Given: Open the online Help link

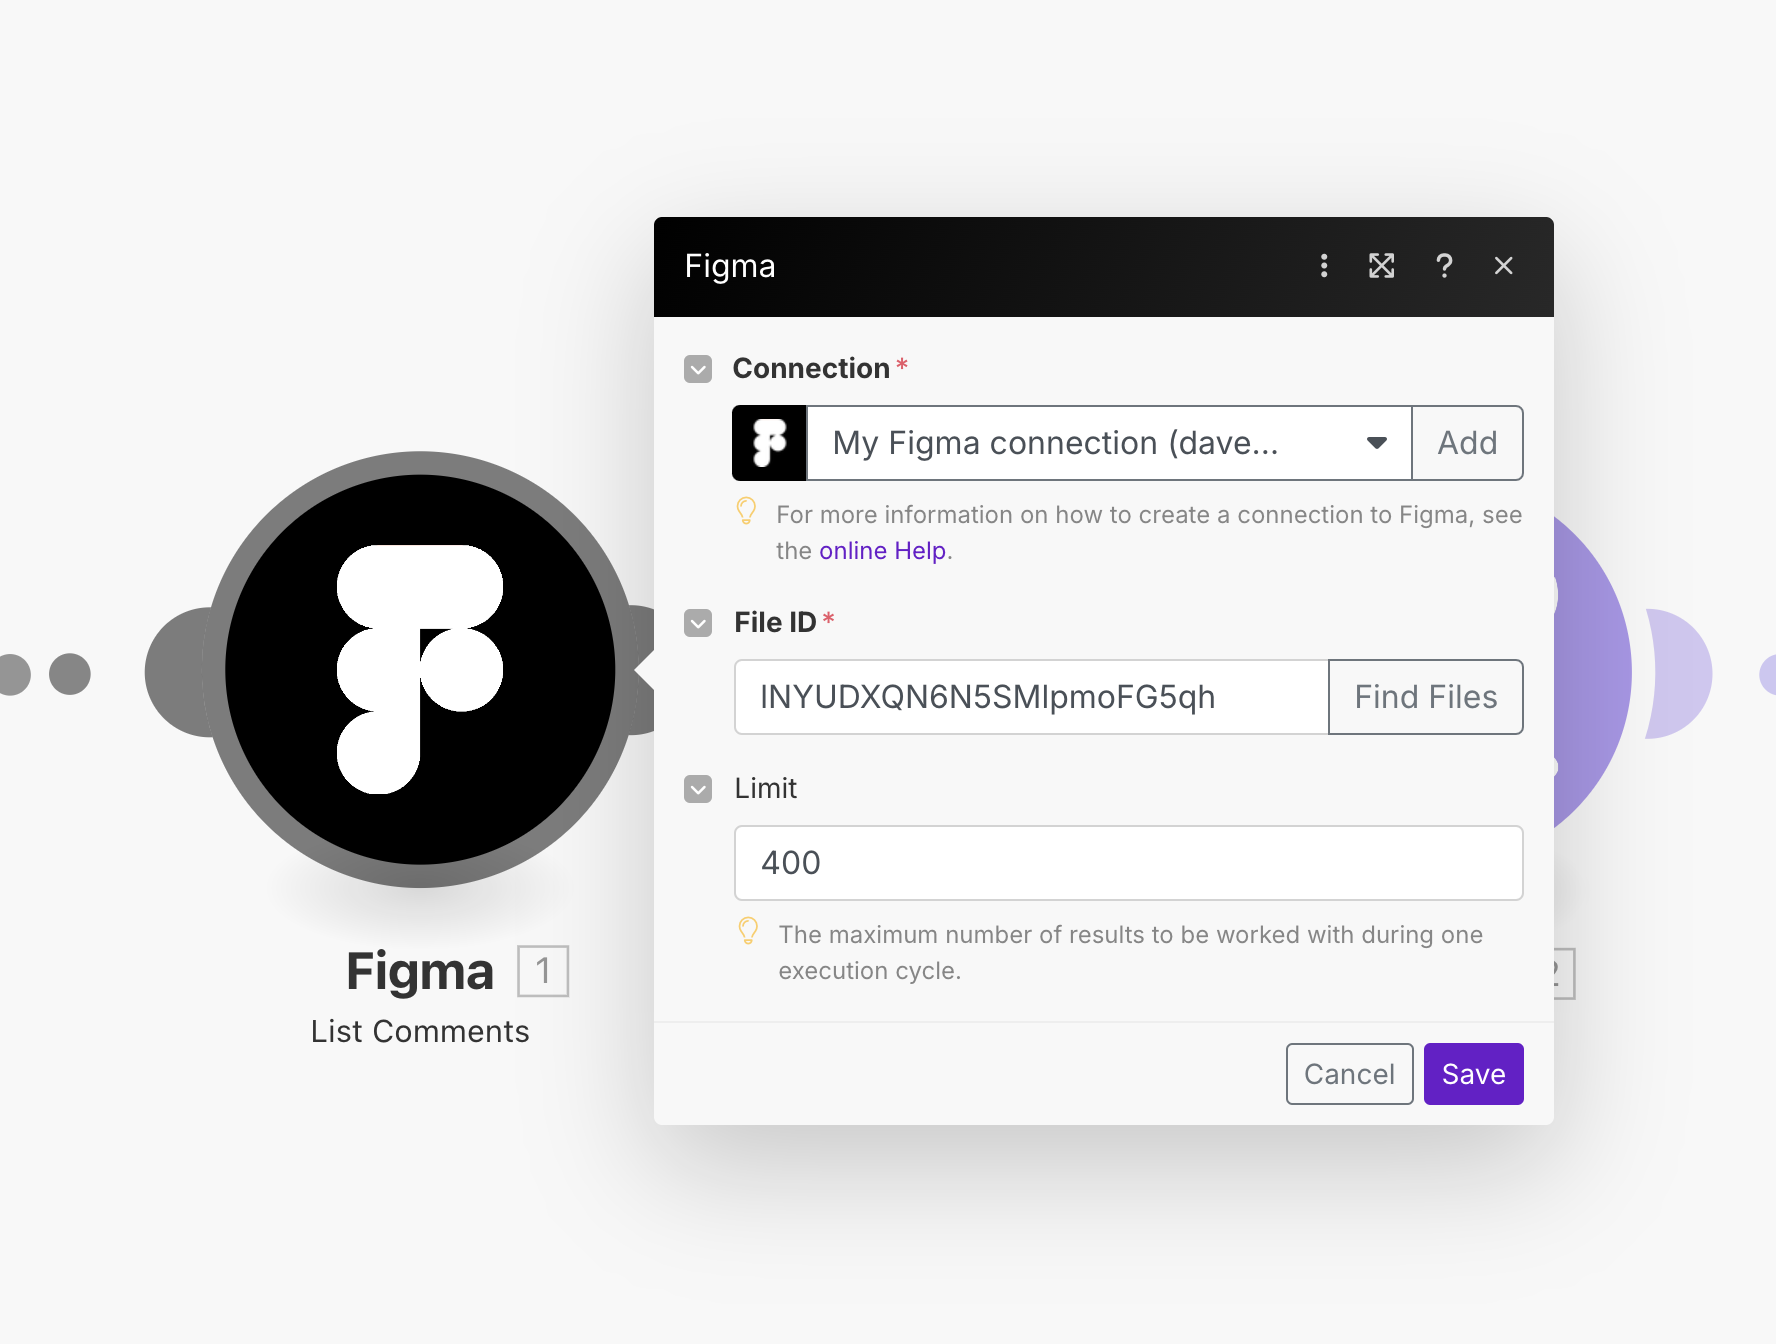Looking at the screenshot, I should 881,550.
